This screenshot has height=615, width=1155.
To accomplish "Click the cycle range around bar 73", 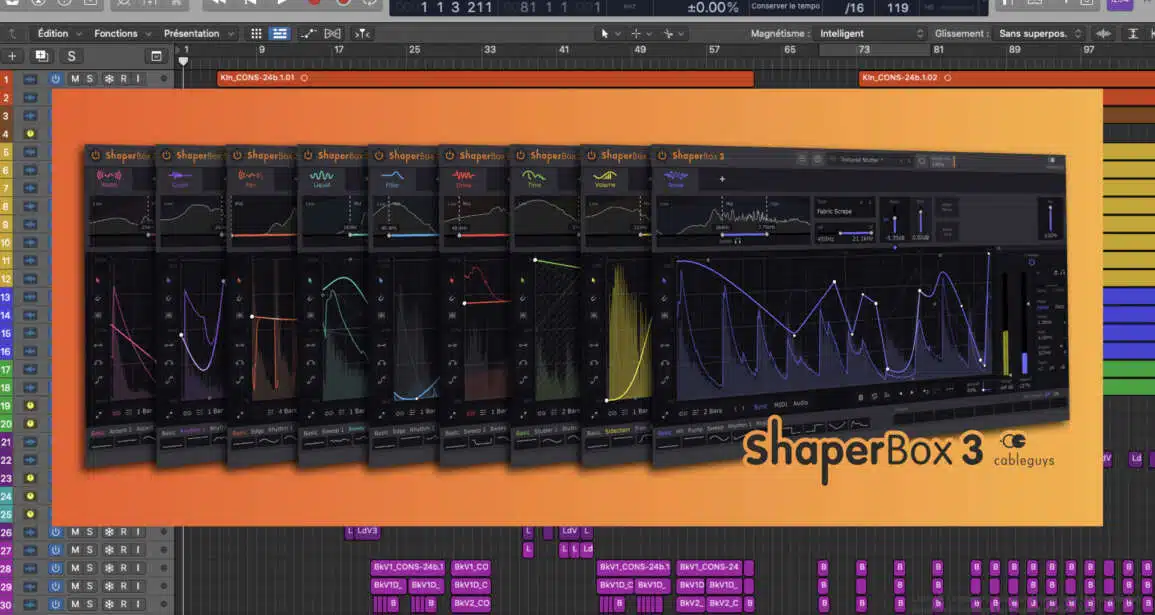I will coord(874,49).
